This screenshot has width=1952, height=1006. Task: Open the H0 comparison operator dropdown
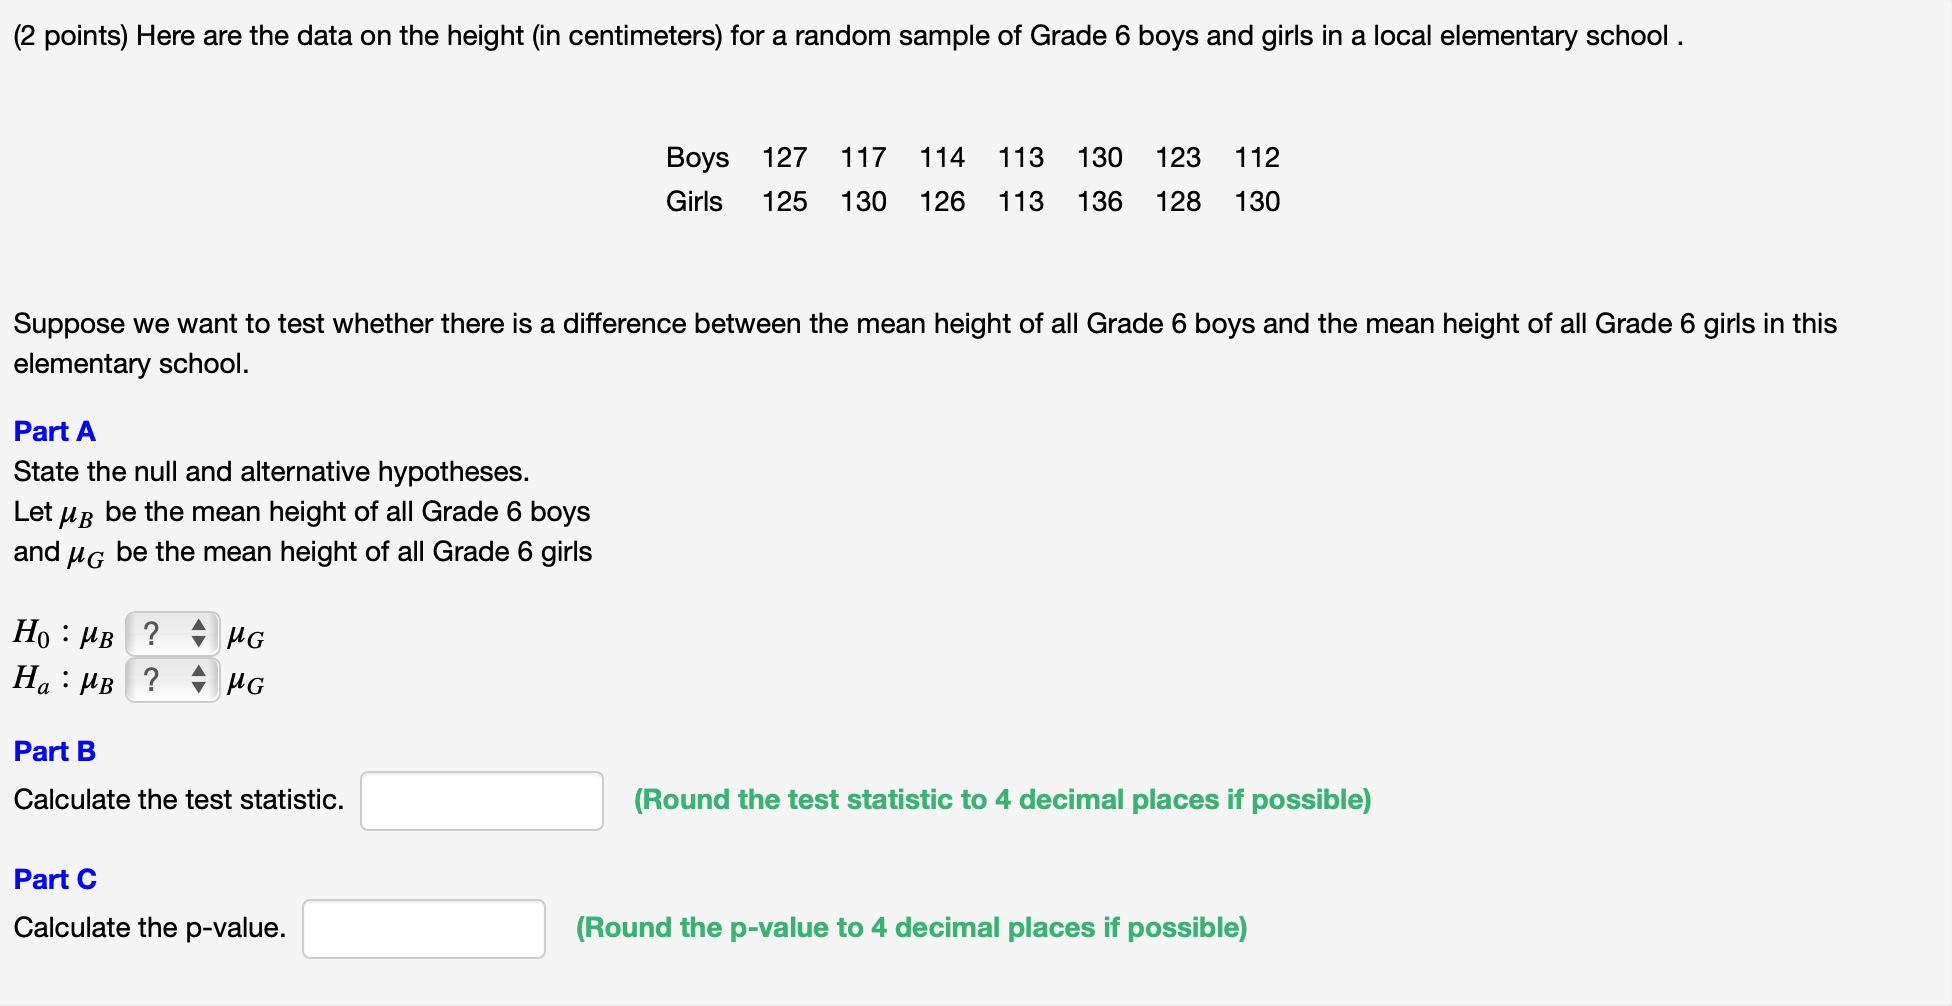pyautogui.click(x=172, y=633)
